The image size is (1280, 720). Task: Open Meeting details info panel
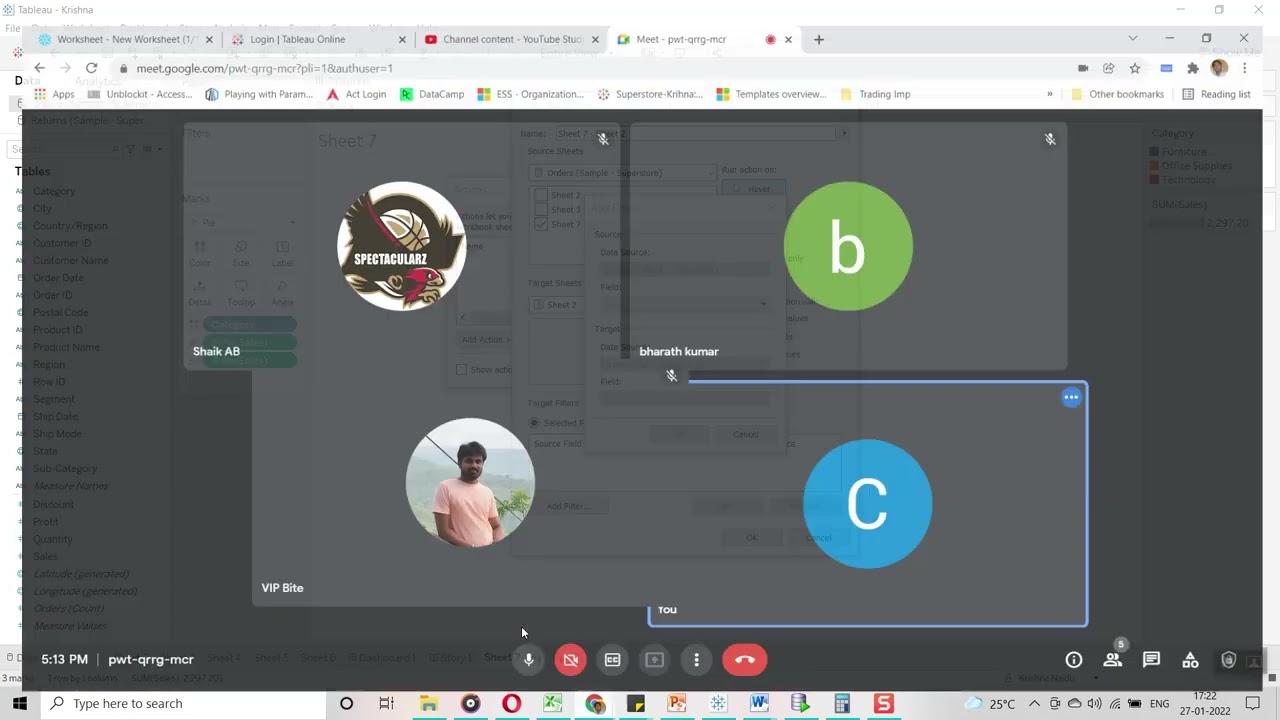pyautogui.click(x=1074, y=660)
